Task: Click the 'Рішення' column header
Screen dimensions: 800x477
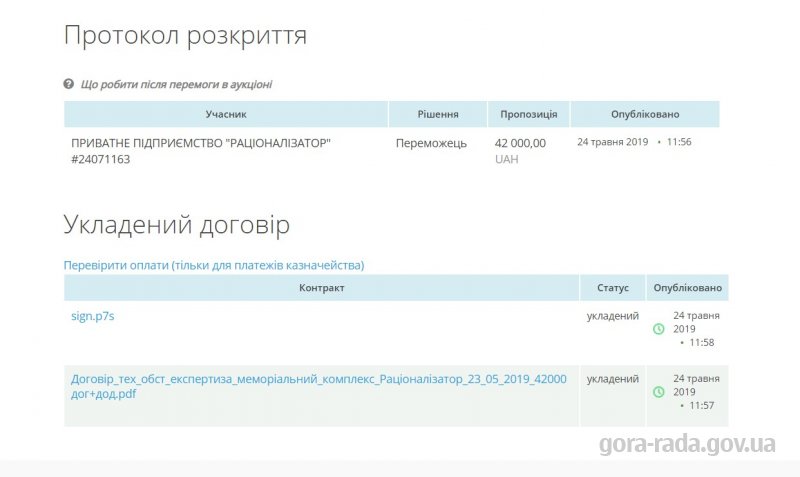Action: click(438, 114)
